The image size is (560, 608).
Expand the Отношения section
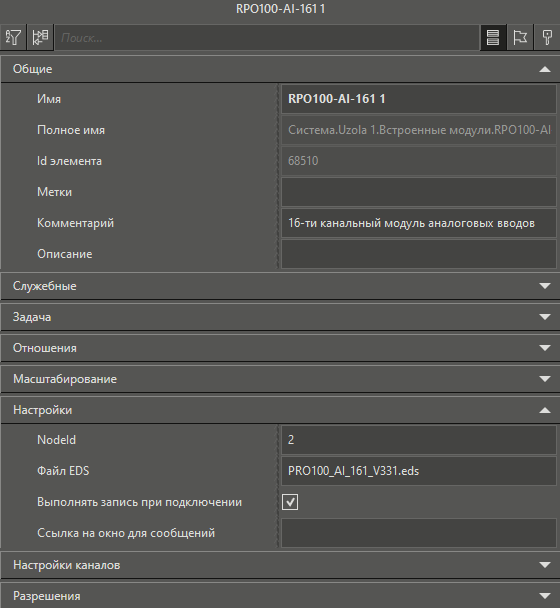(280, 348)
